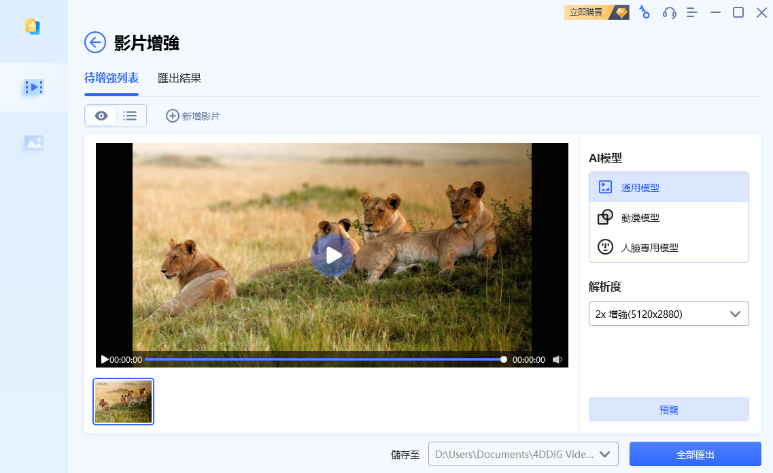
Task: Select 動漫模型 AI model
Action: [x=668, y=218]
